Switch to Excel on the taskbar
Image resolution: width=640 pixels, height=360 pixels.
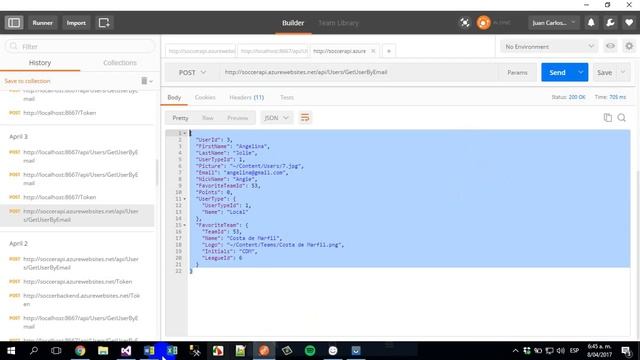coord(172,351)
